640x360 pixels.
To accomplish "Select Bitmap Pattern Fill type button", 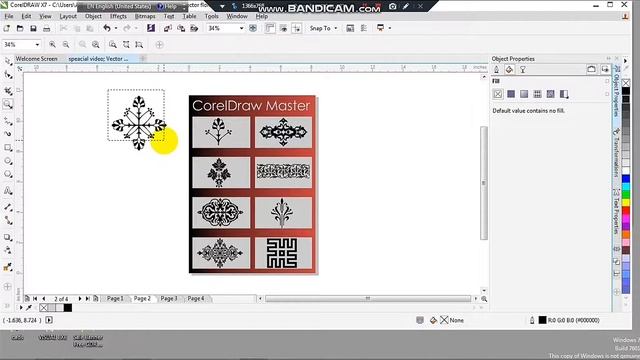I will pyautogui.click(x=551, y=94).
